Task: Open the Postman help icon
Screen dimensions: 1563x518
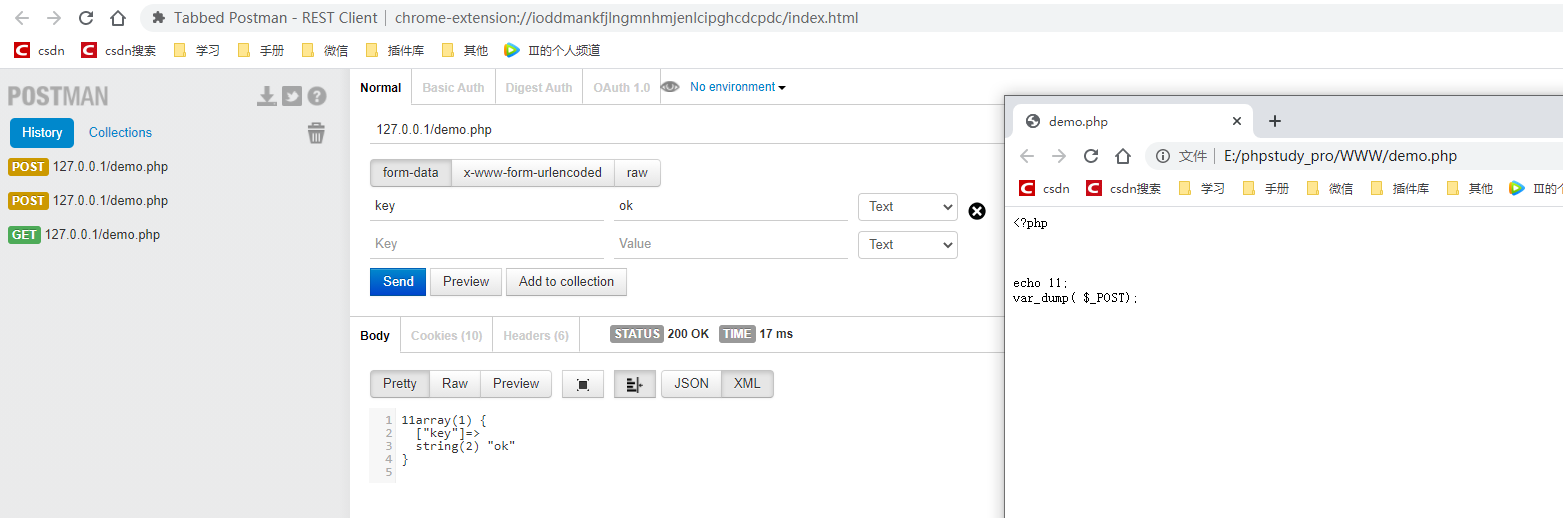Action: [317, 96]
